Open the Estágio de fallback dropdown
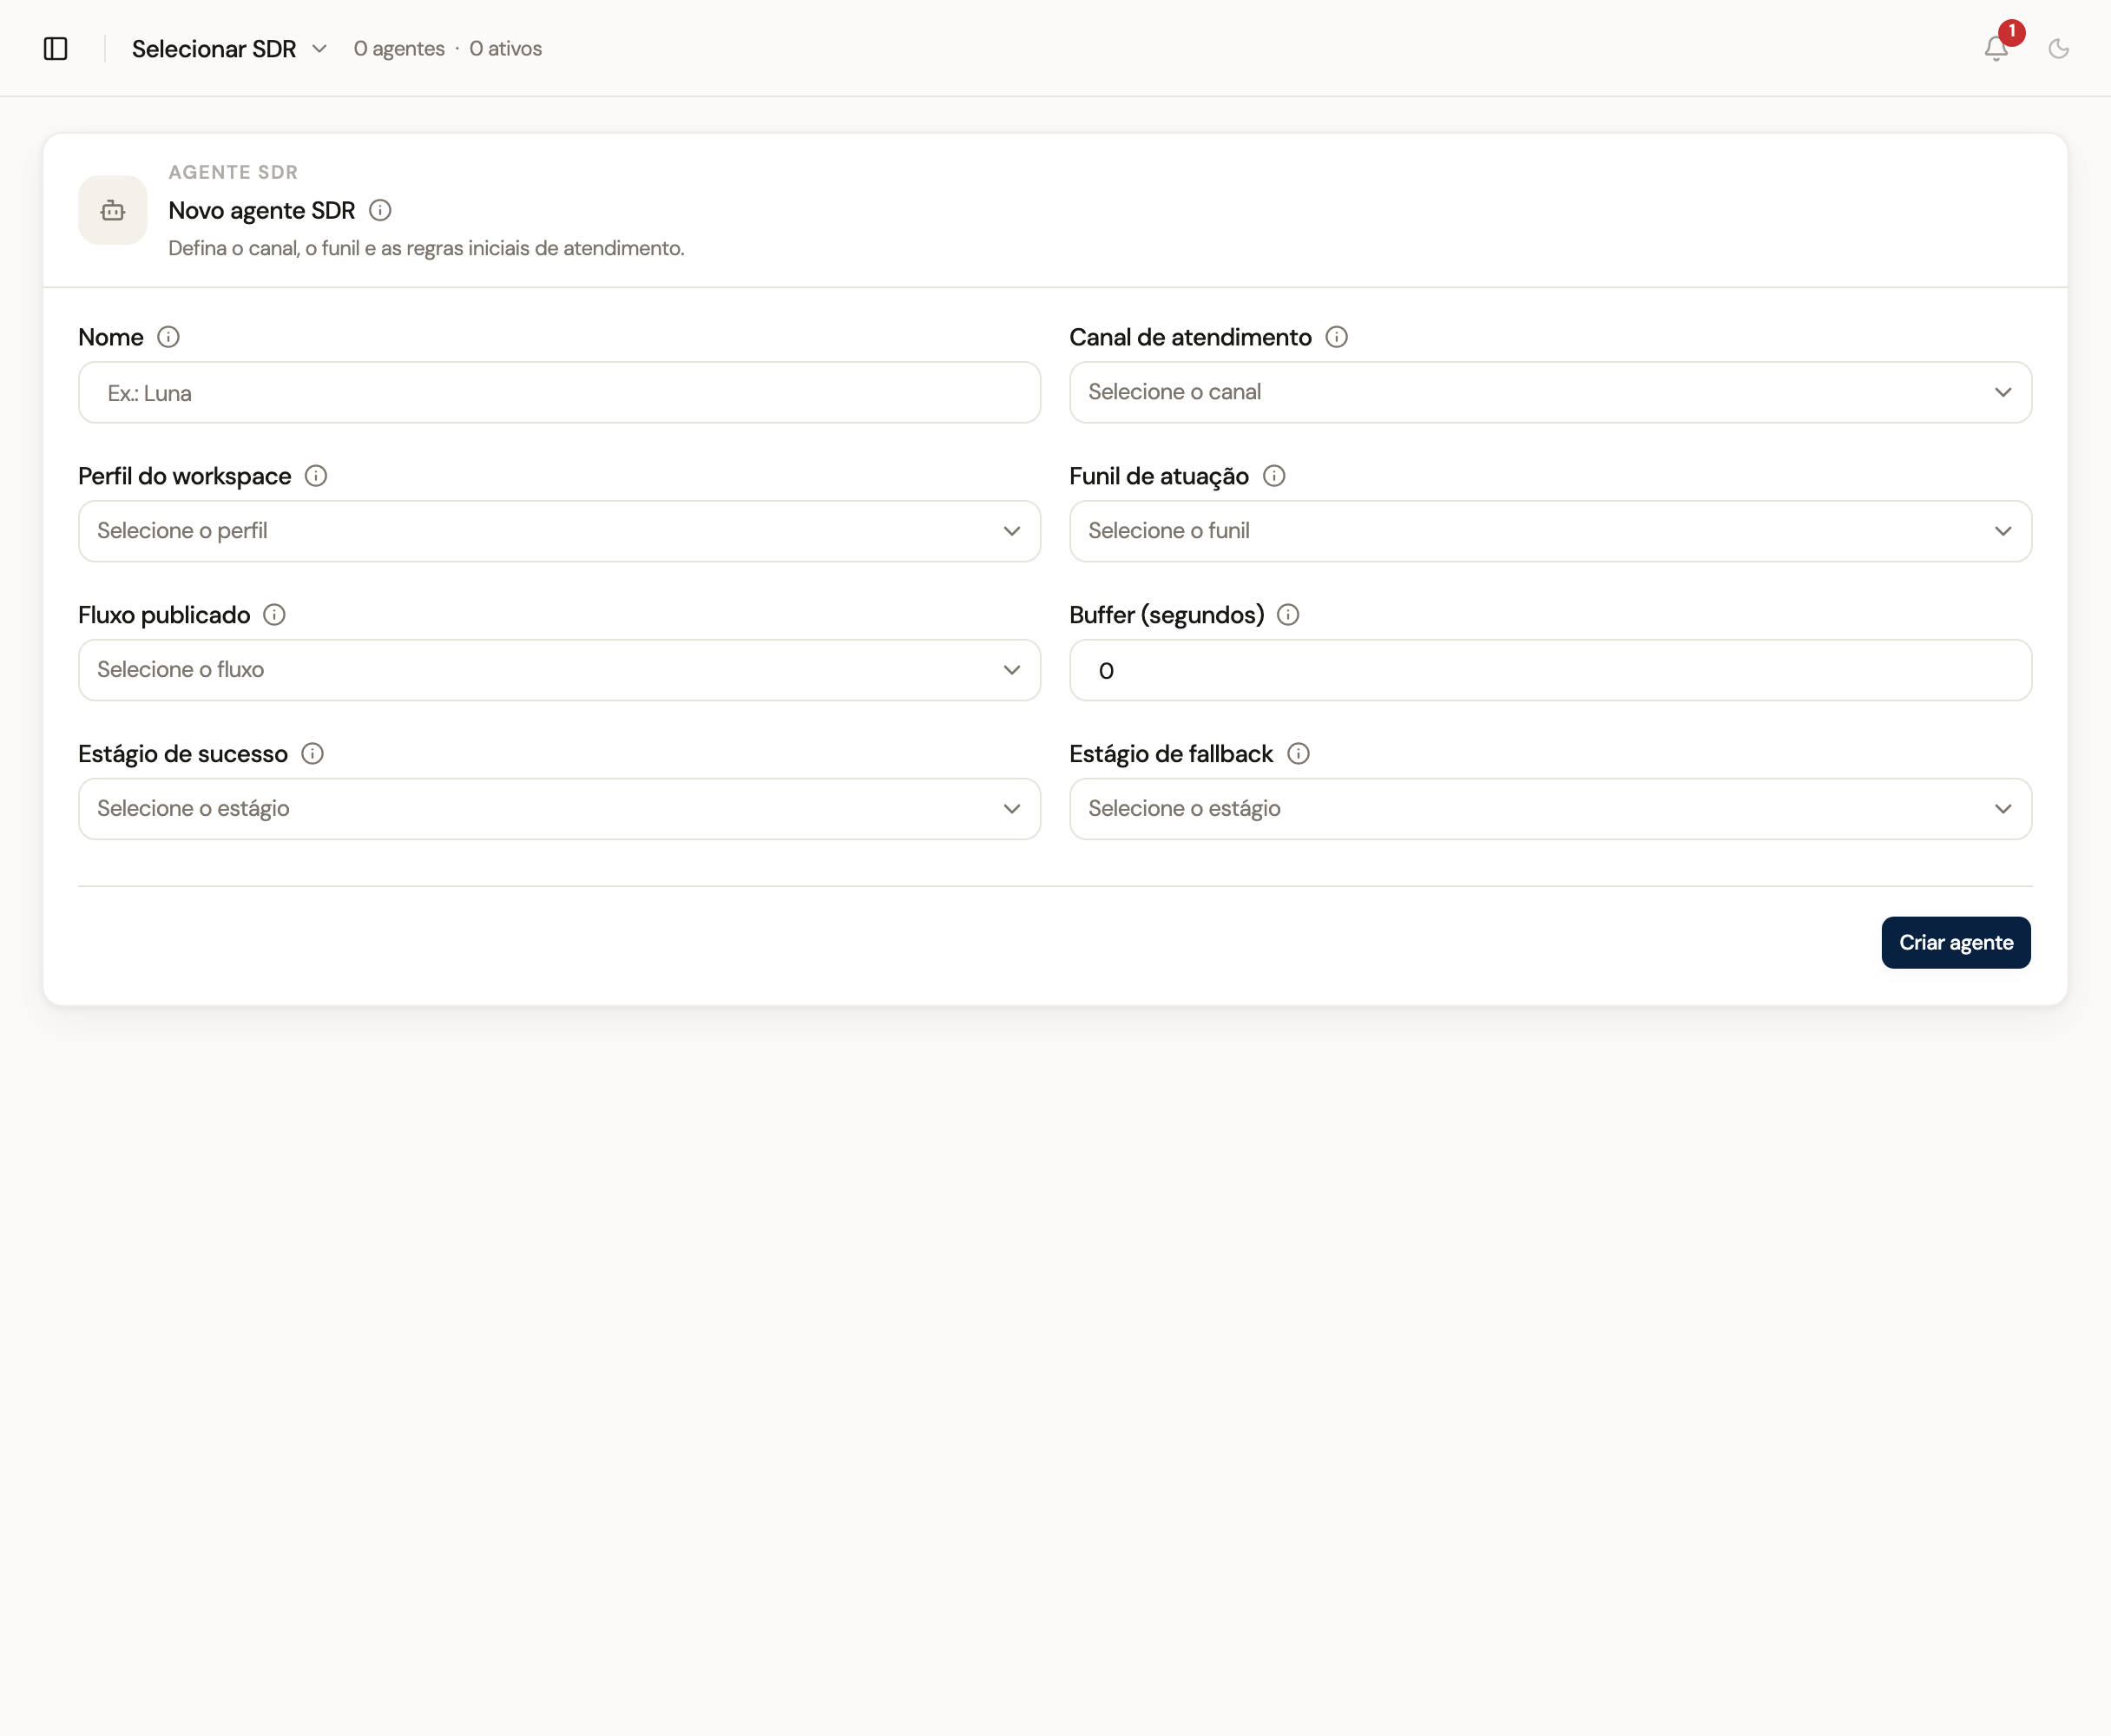 pyautogui.click(x=1550, y=809)
